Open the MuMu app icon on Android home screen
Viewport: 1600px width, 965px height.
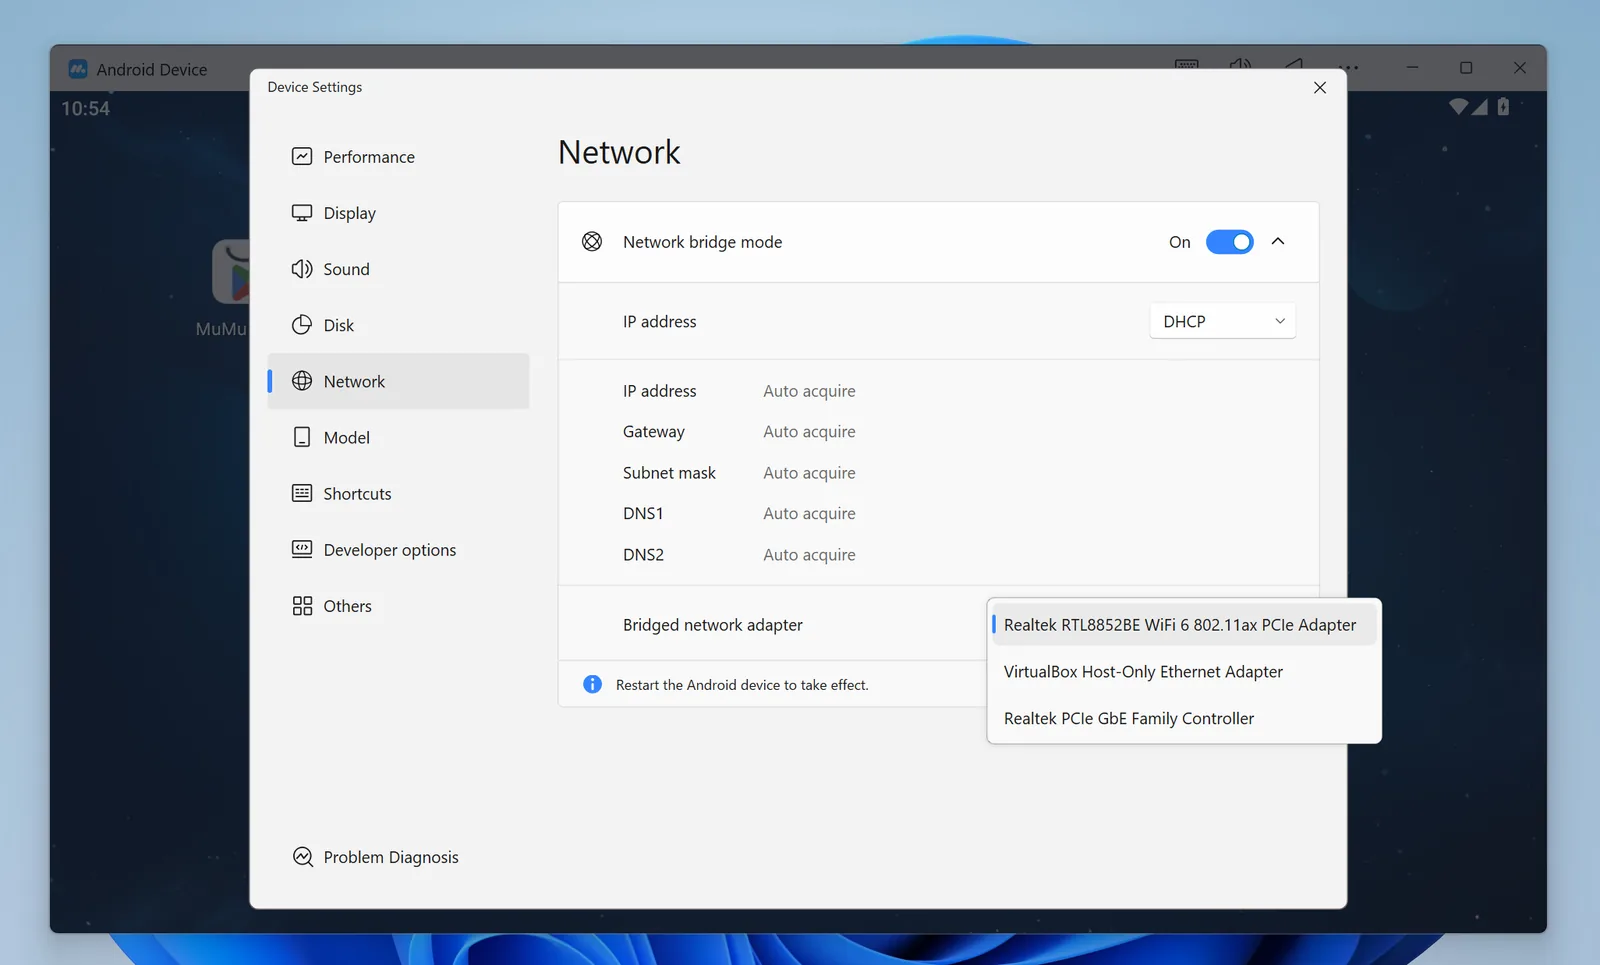(x=231, y=272)
